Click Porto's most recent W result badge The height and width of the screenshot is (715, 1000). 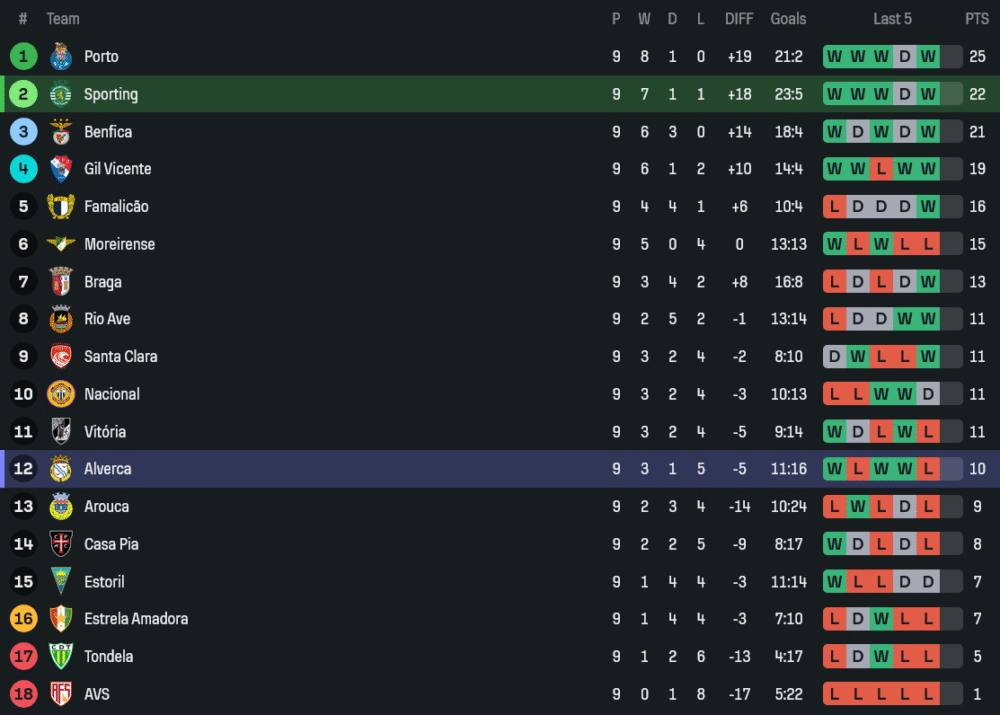coord(928,56)
